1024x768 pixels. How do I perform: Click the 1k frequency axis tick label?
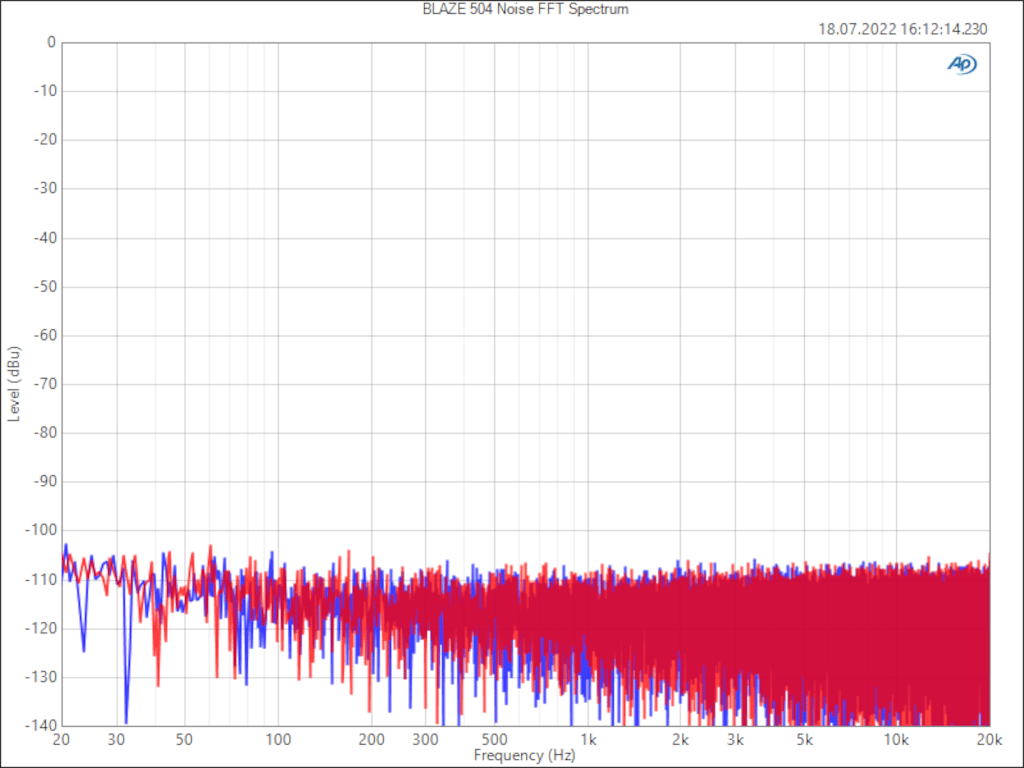coord(588,740)
